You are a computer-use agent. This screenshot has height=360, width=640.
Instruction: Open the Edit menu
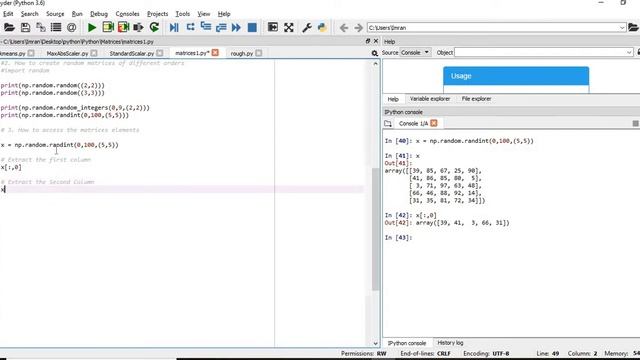(8, 14)
